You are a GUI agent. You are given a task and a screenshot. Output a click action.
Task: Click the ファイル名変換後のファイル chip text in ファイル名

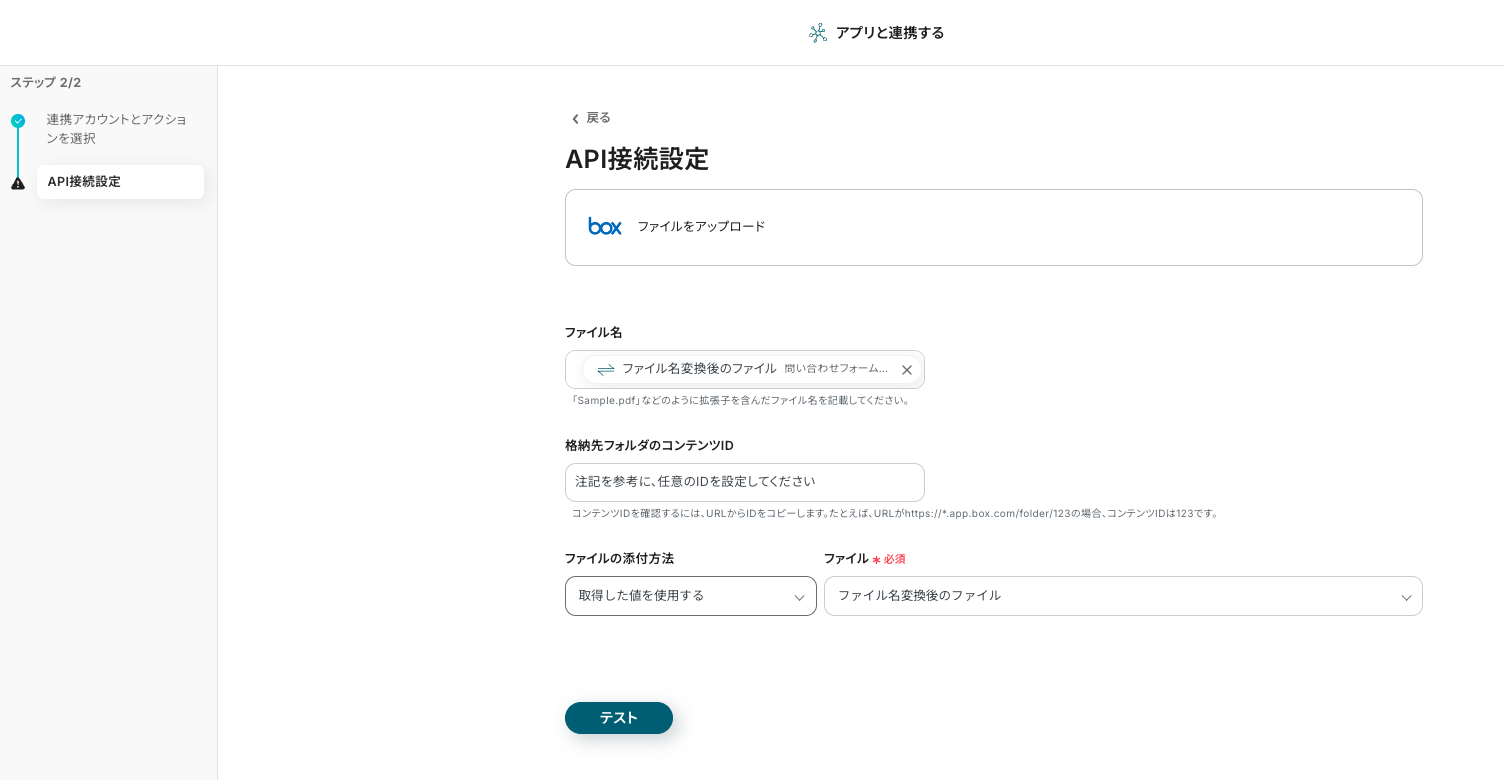point(699,369)
